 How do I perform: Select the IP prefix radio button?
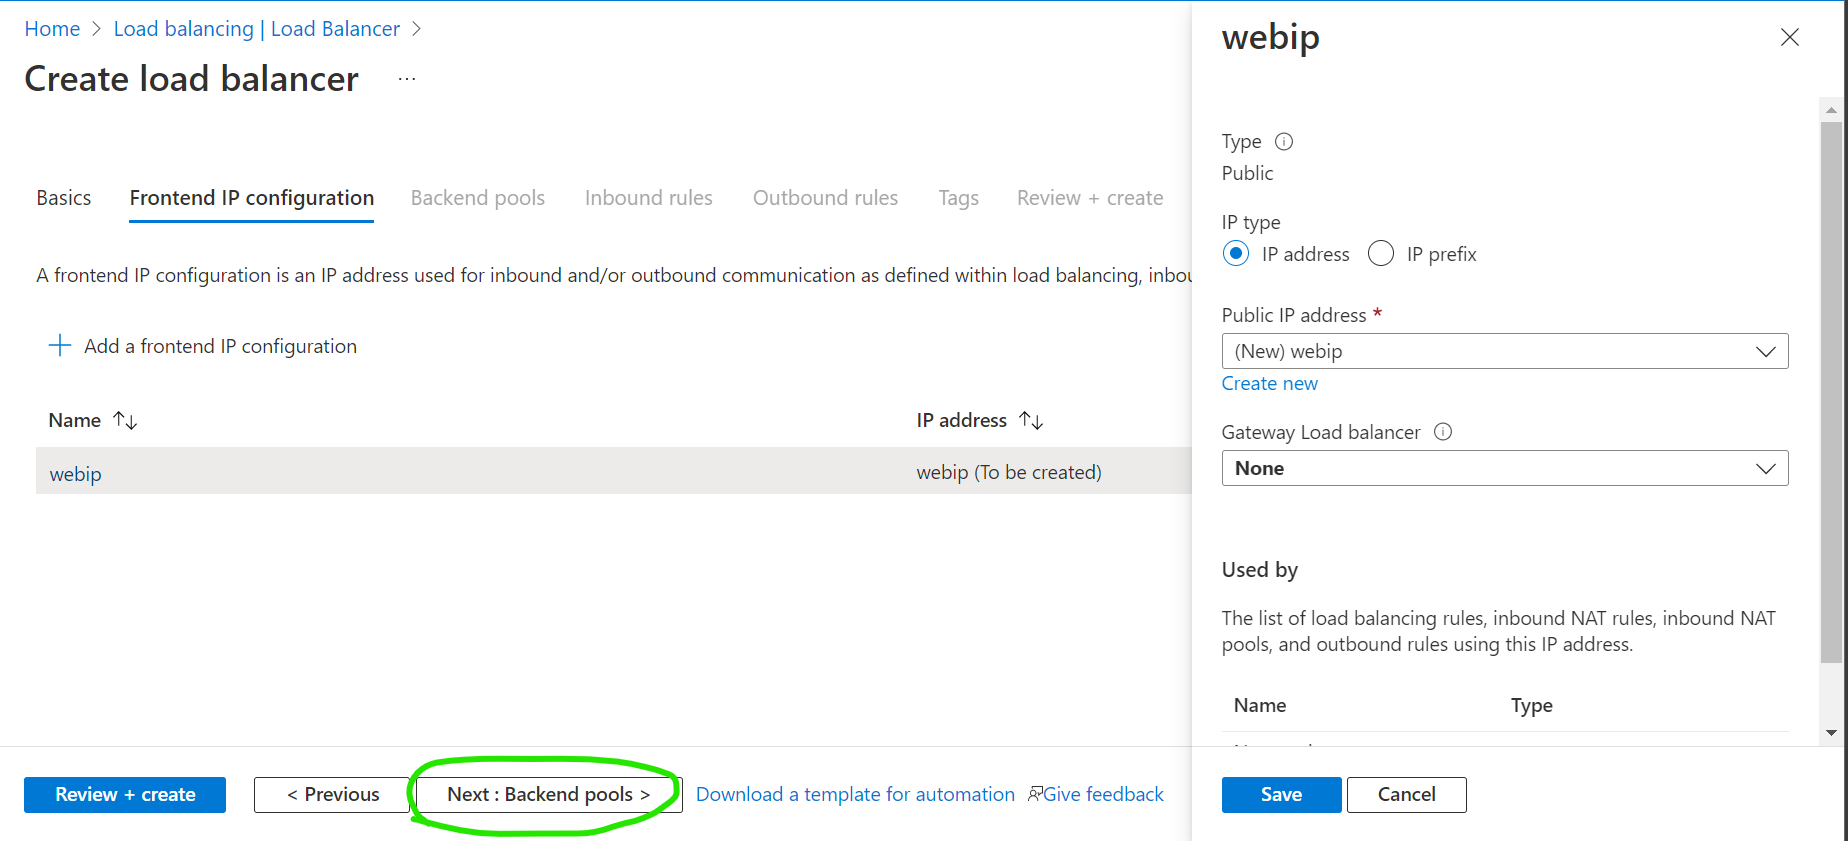[x=1381, y=254]
